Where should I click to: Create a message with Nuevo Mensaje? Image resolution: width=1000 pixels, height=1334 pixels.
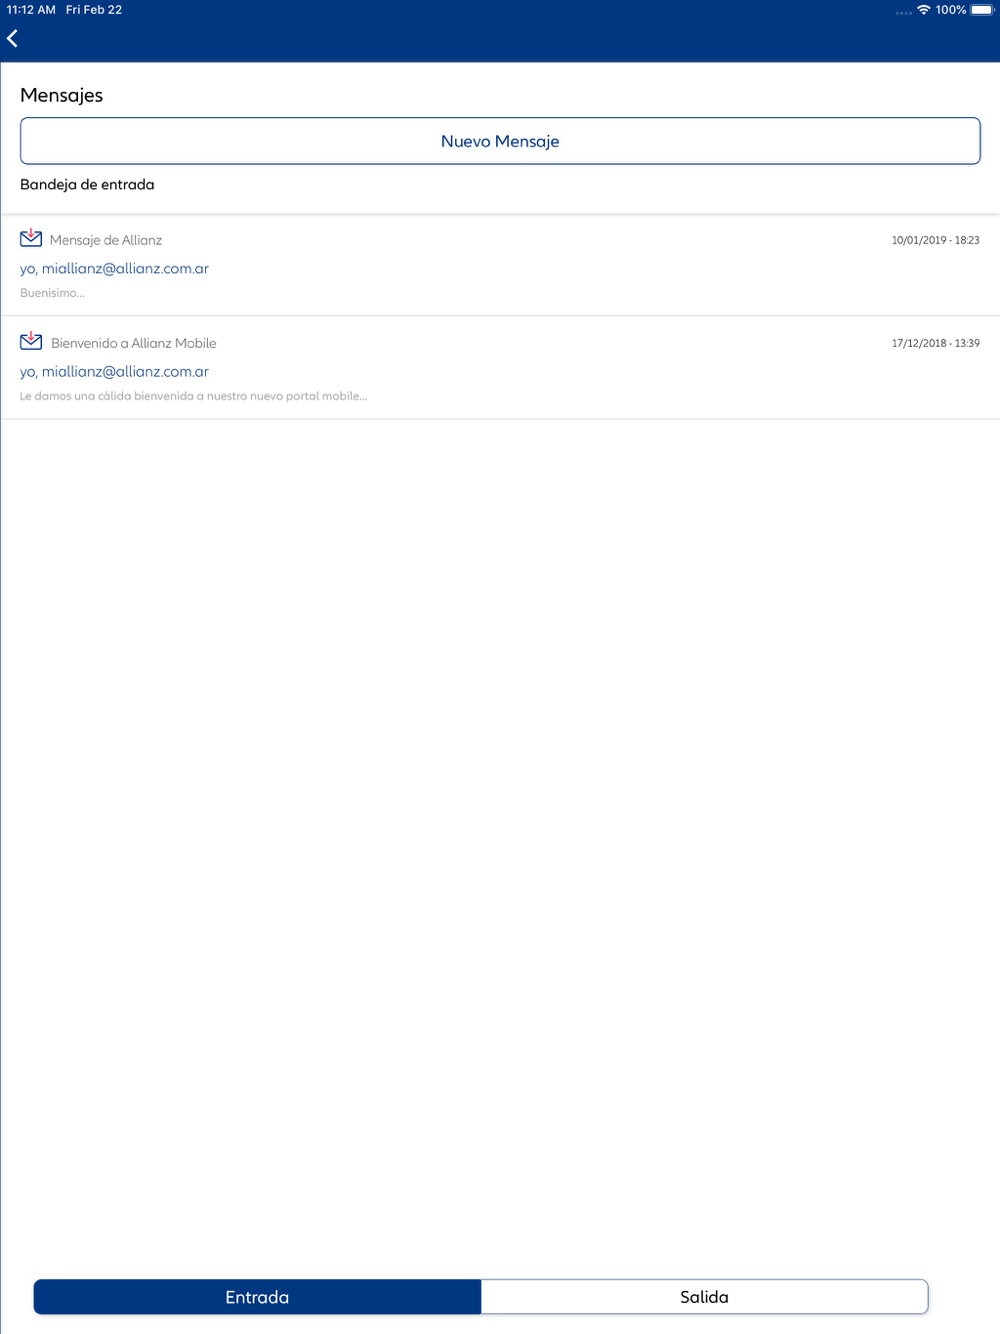click(500, 141)
